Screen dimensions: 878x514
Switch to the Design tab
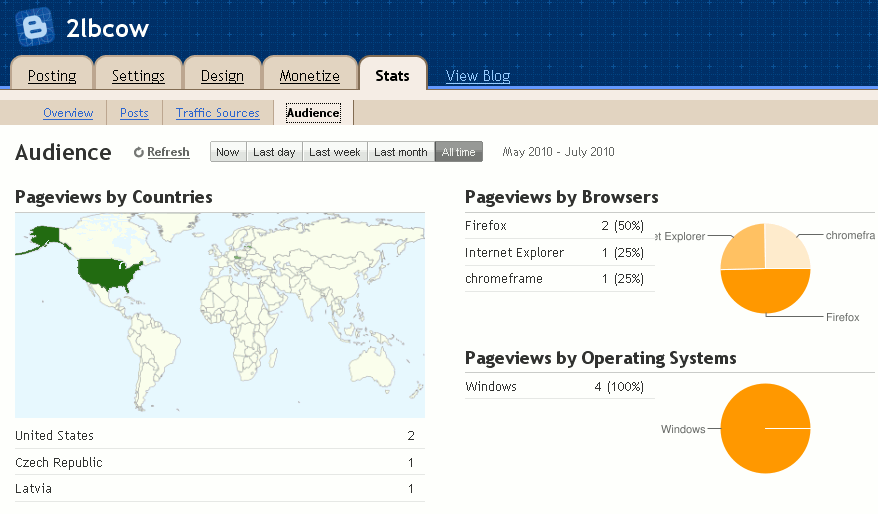[222, 76]
